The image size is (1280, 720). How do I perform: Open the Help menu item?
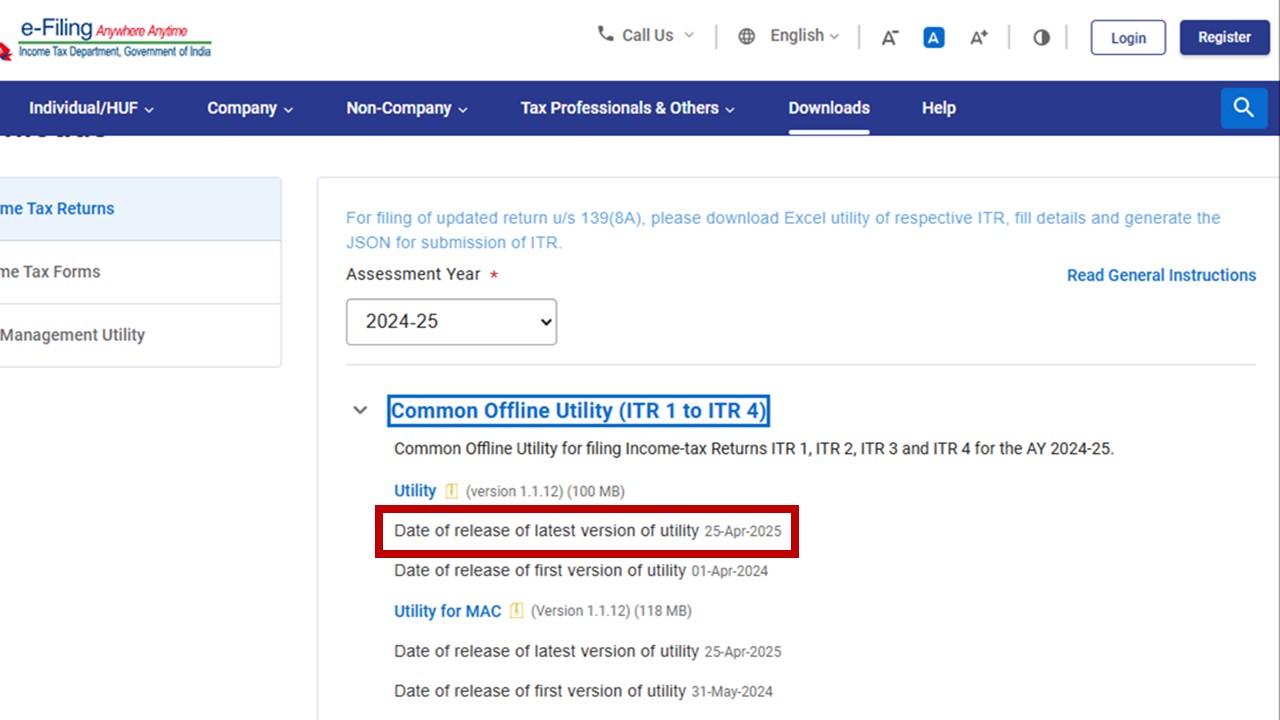(x=938, y=108)
